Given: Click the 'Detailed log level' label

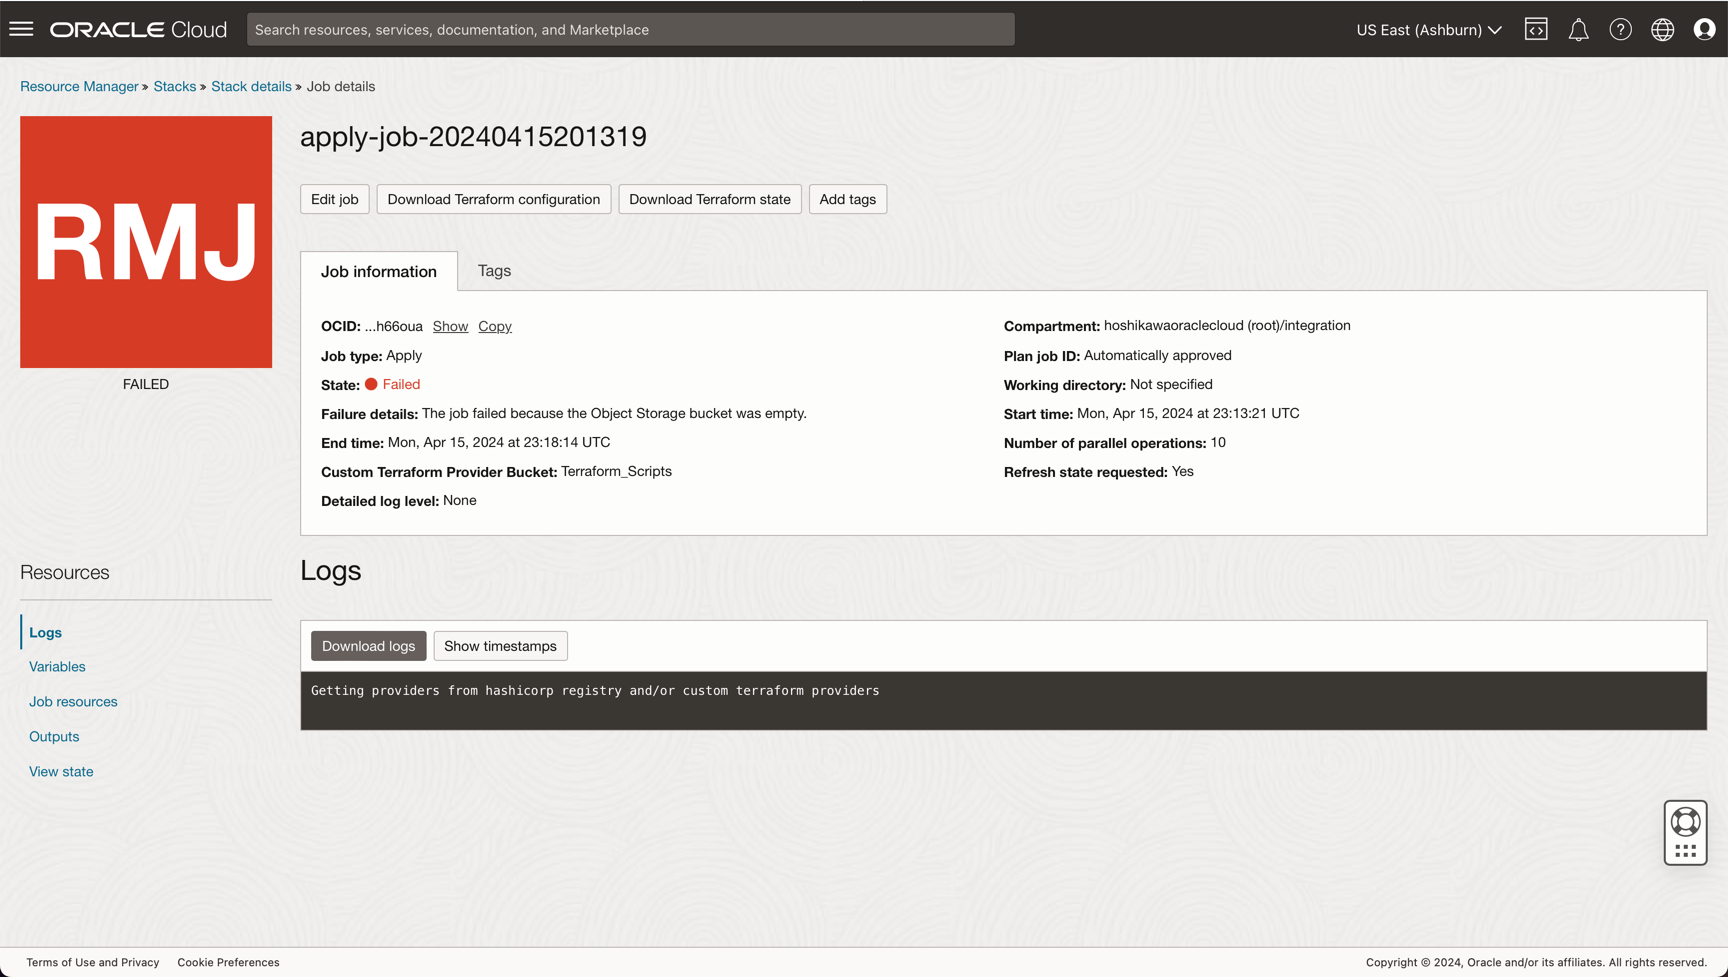Looking at the screenshot, I should point(380,501).
